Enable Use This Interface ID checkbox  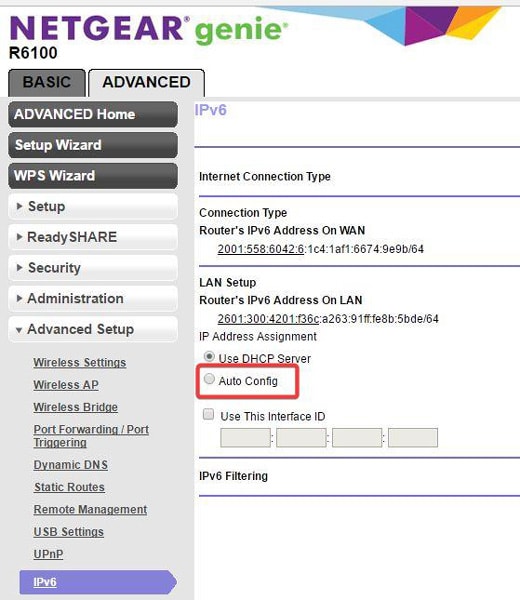point(209,414)
